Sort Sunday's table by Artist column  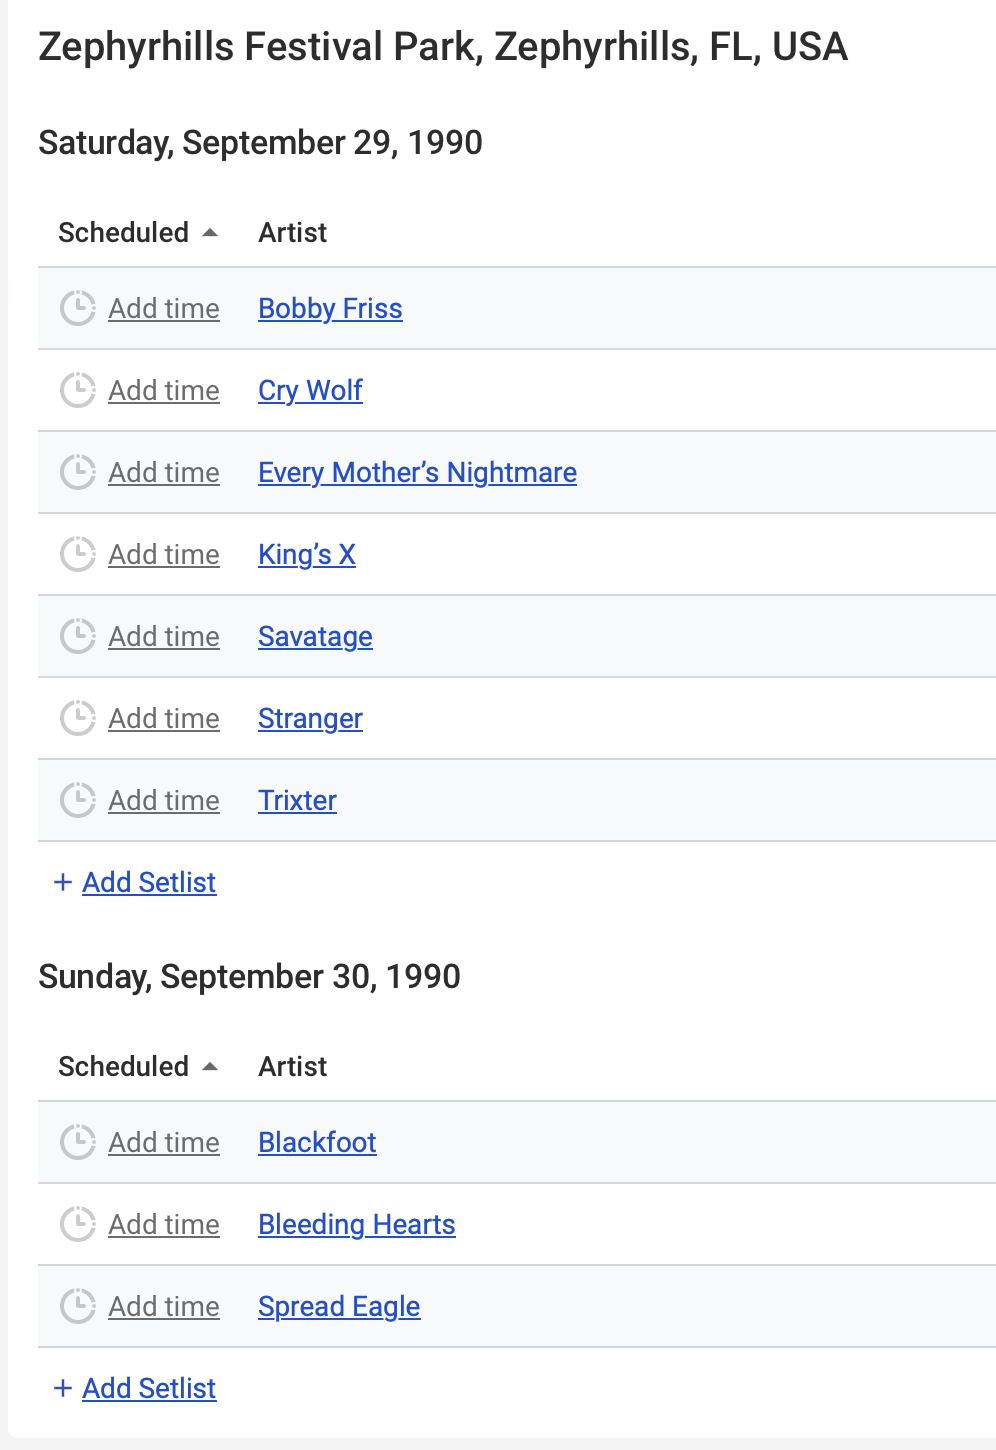292,1067
